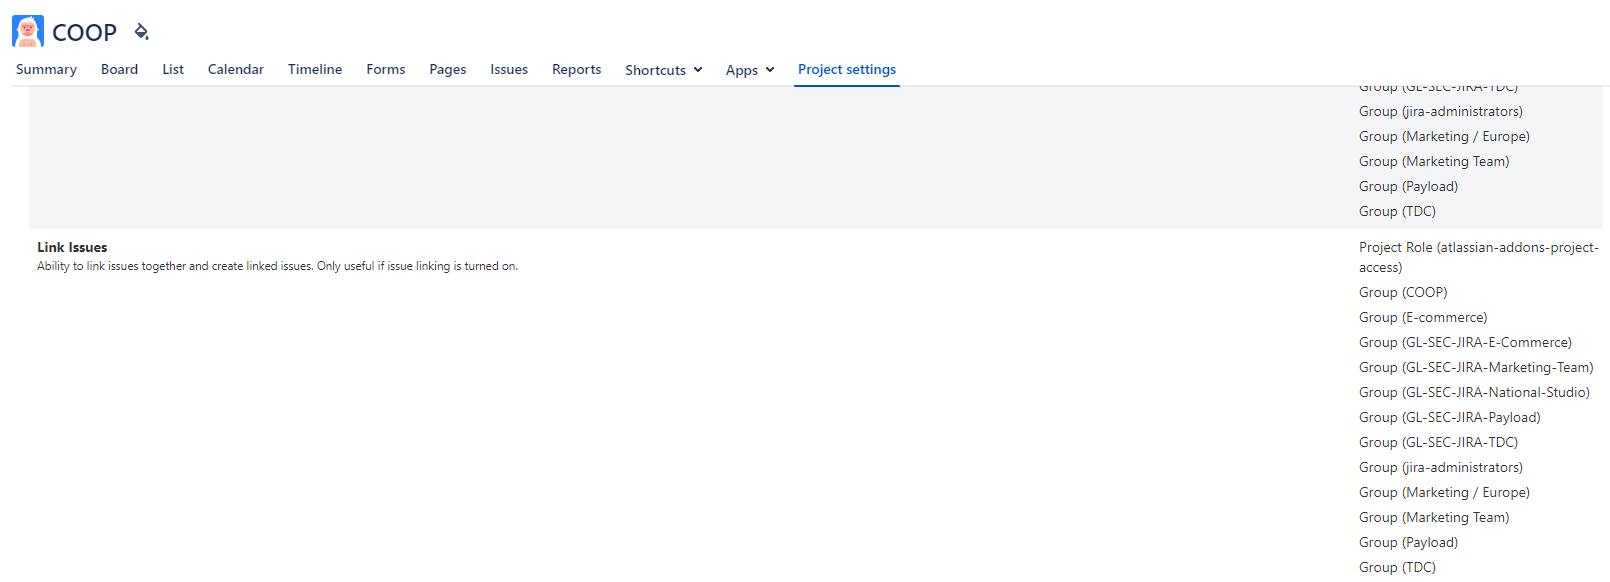Click the atlassian-addons-project-access role entry
Viewport: 1610px width, 582px height.
[x=1479, y=257]
